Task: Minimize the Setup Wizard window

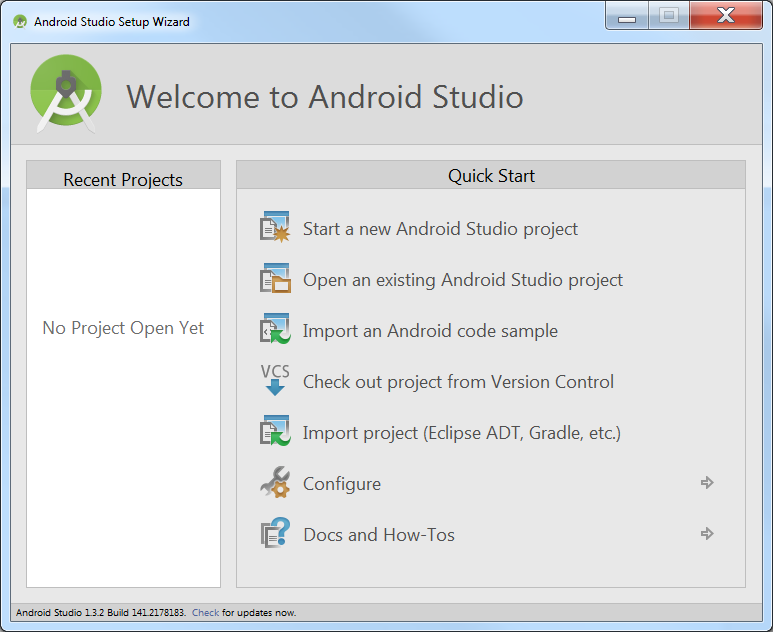Action: tap(627, 16)
